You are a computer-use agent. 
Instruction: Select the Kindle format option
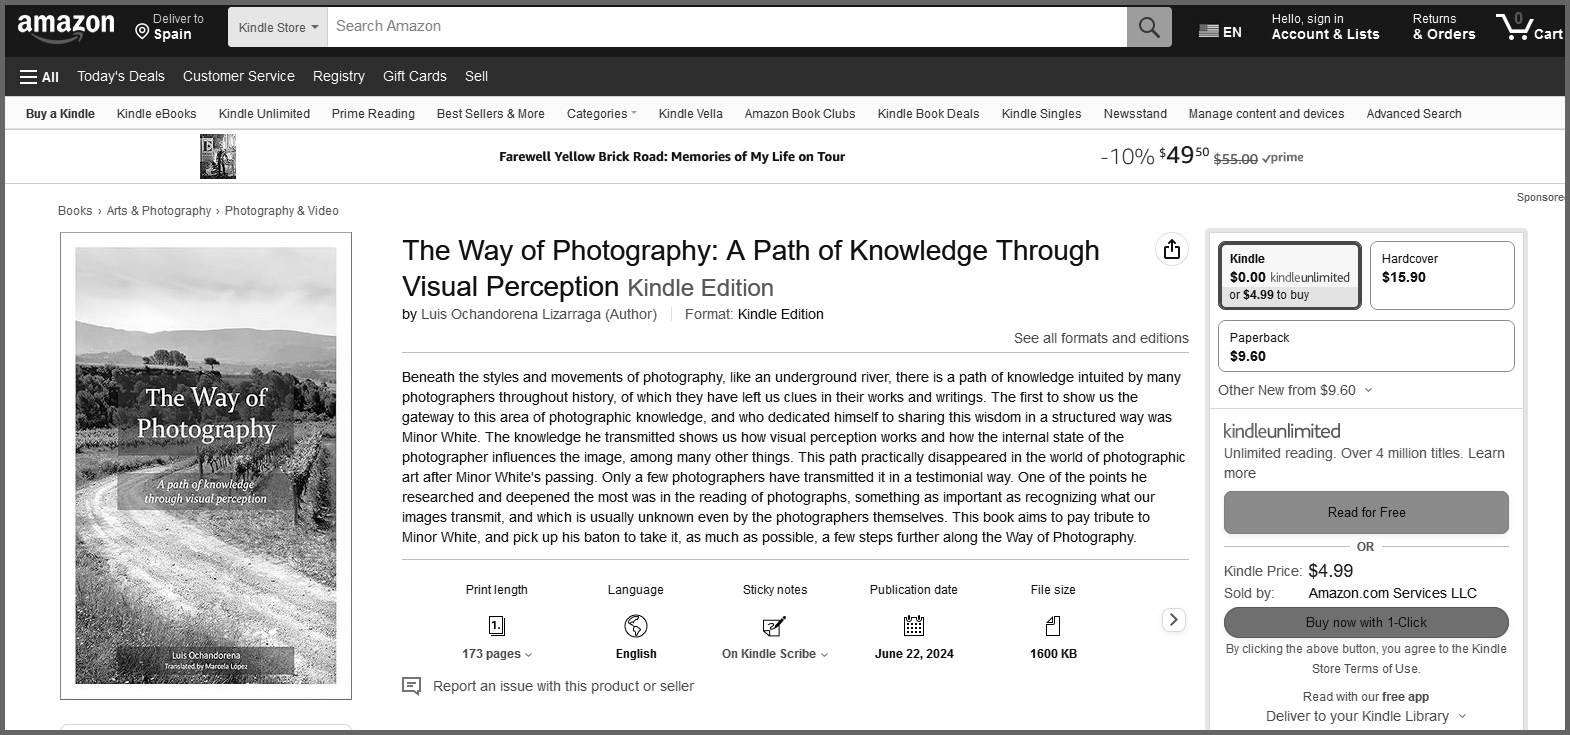1289,275
